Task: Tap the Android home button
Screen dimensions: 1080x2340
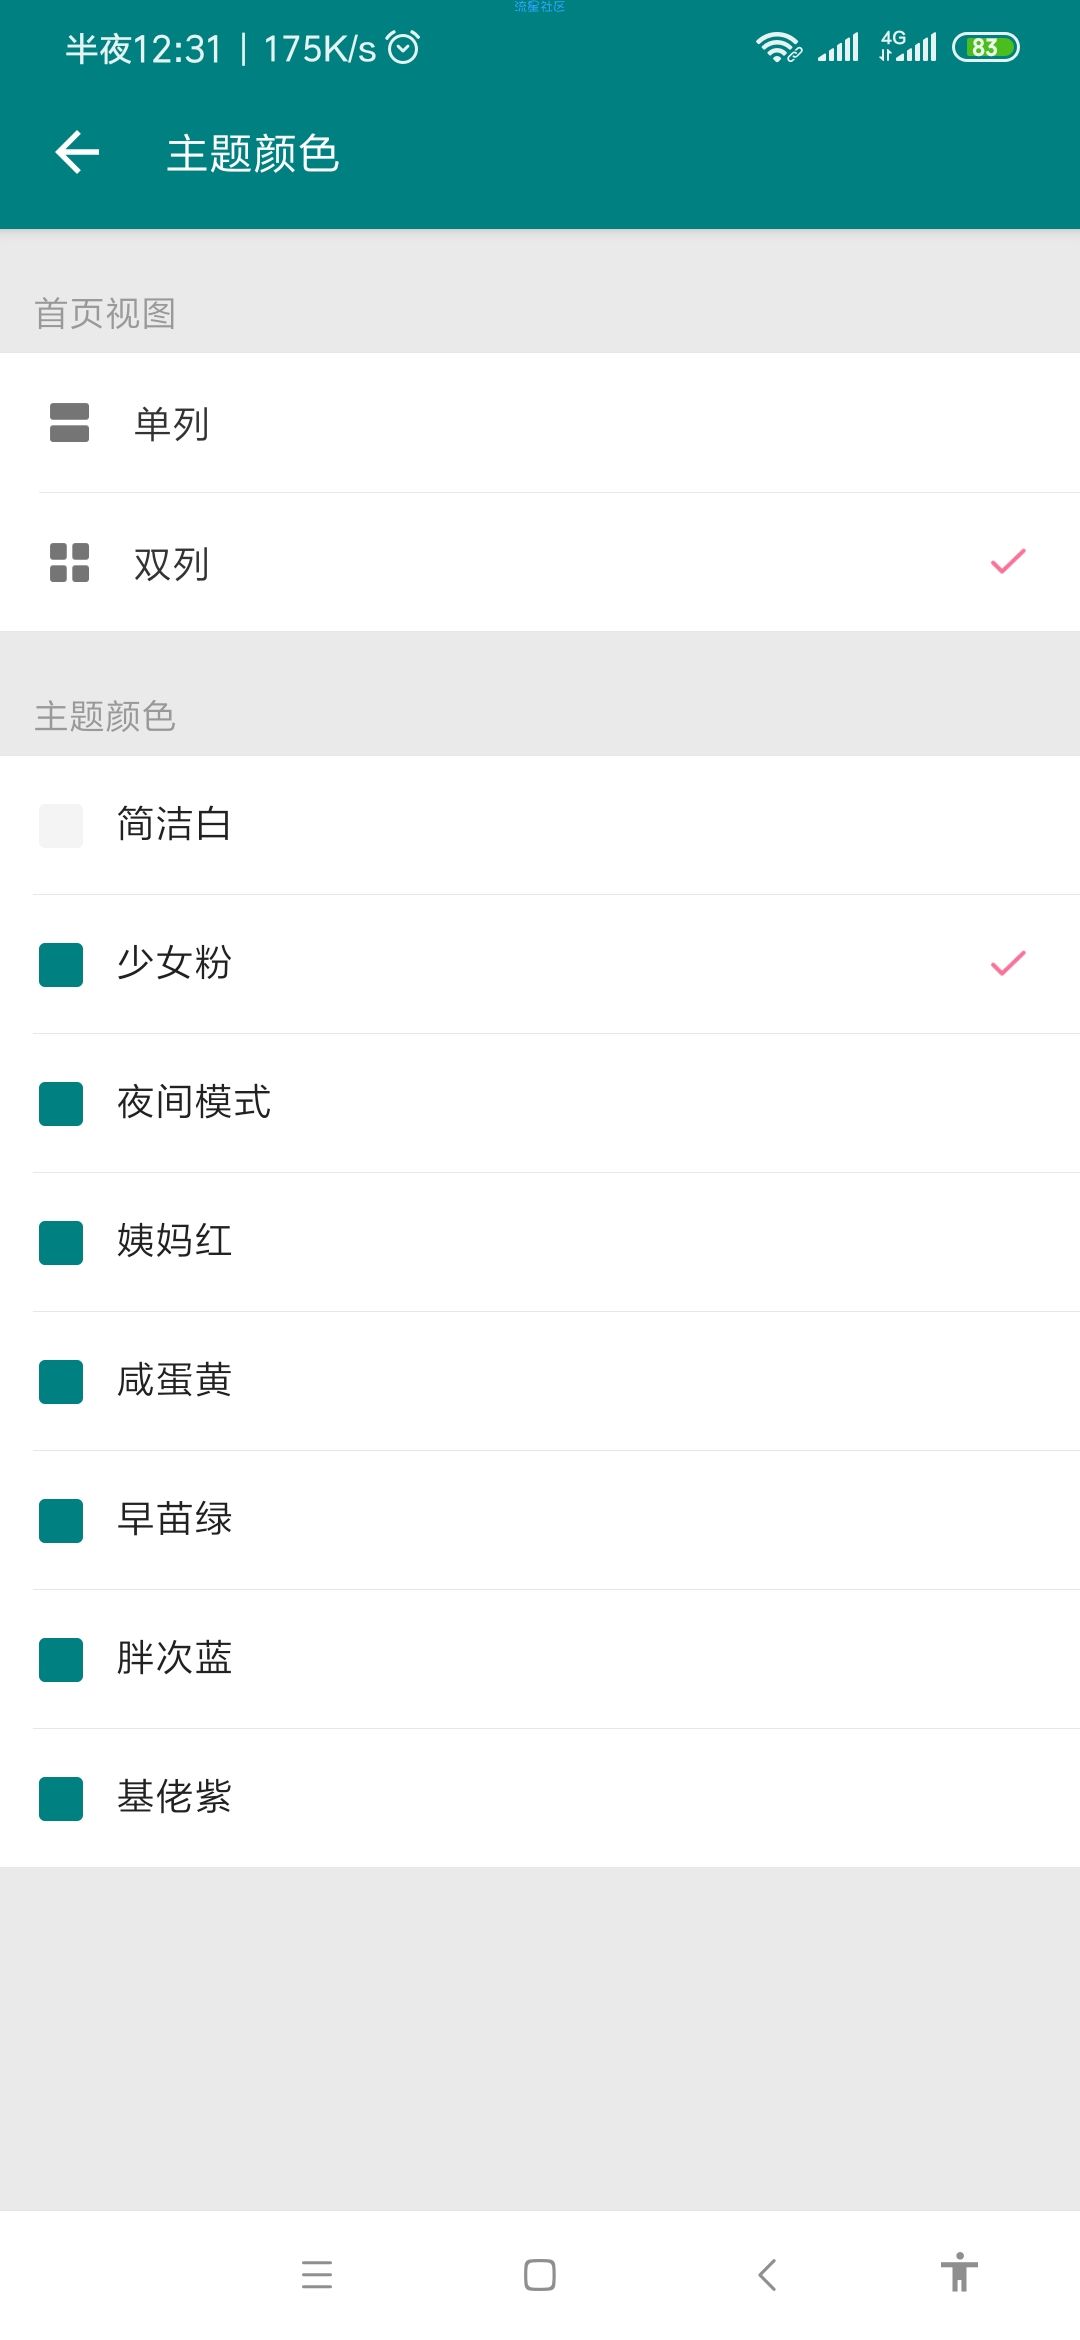Action: click(540, 2275)
